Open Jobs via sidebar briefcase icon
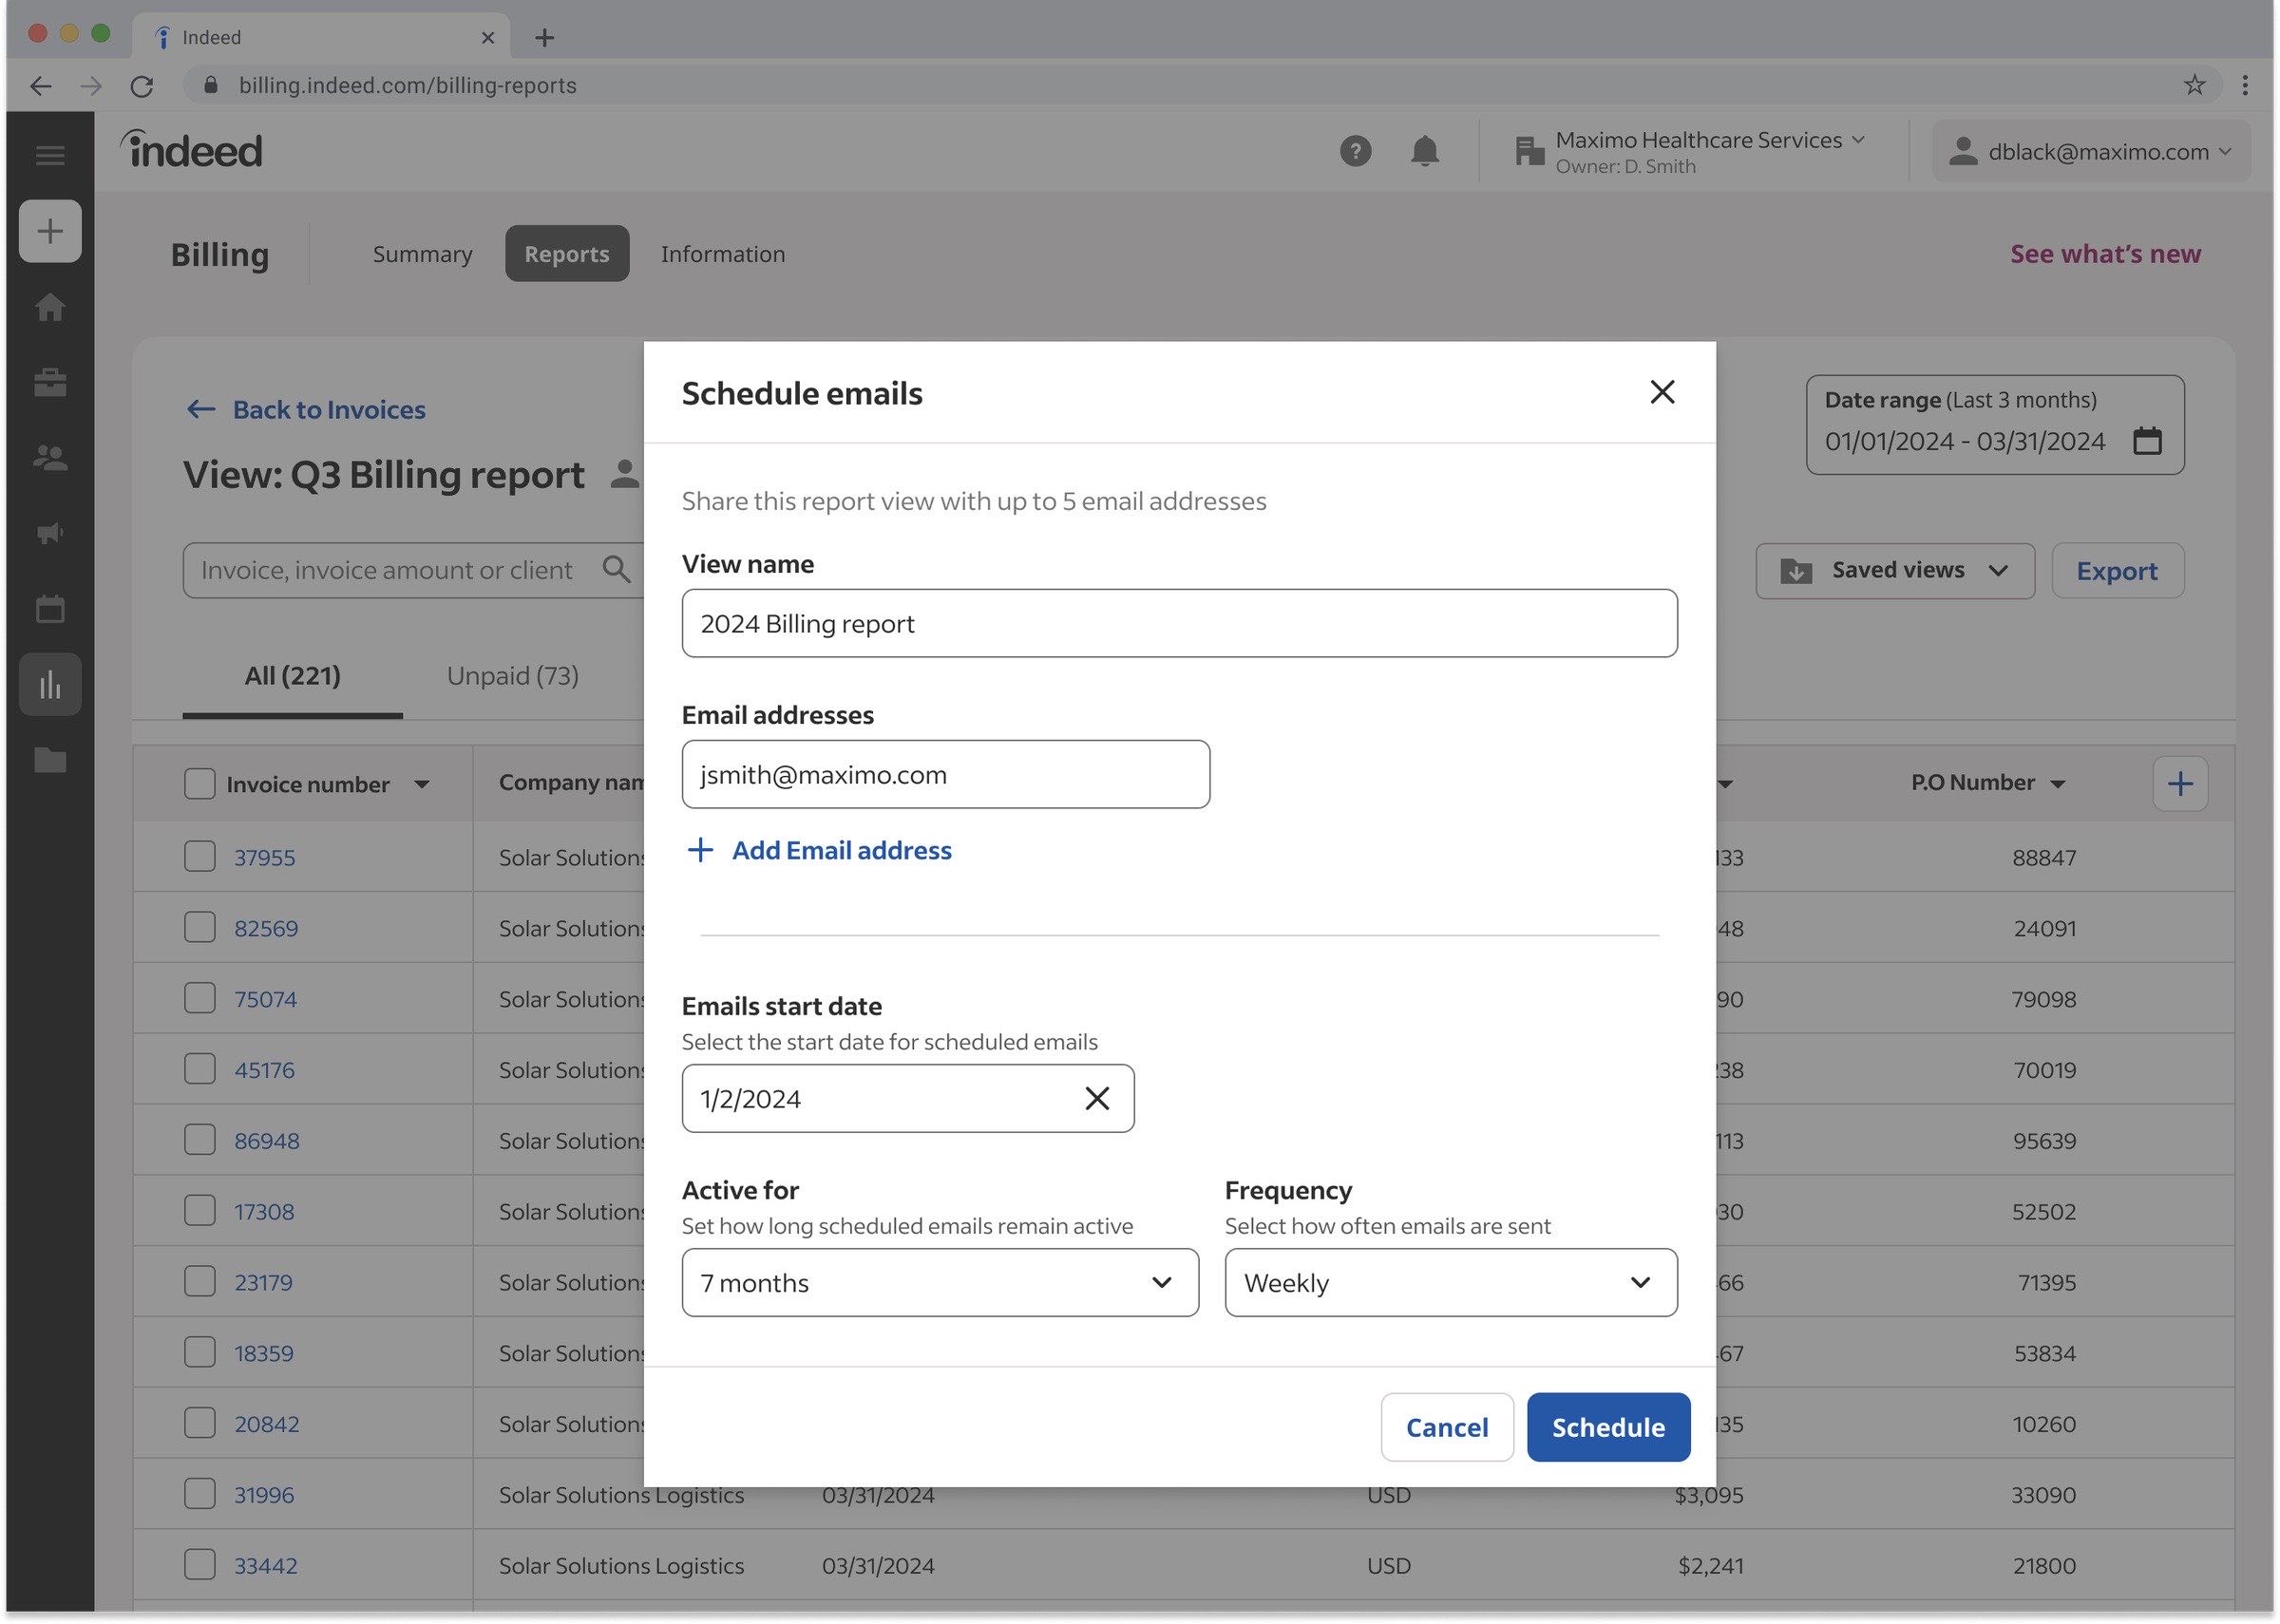Viewport: 2280px width, 1624px height. (50, 382)
